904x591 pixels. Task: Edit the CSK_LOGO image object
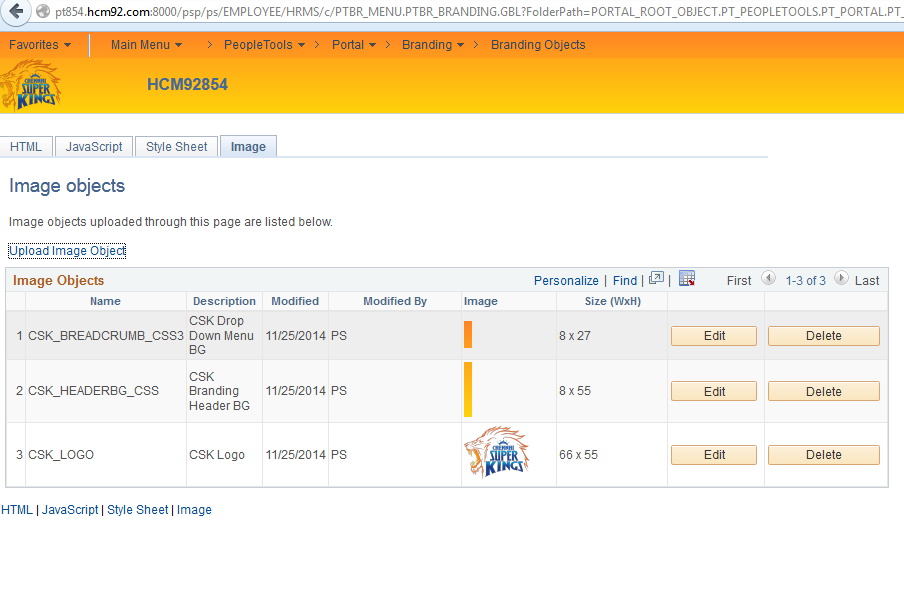tap(714, 455)
